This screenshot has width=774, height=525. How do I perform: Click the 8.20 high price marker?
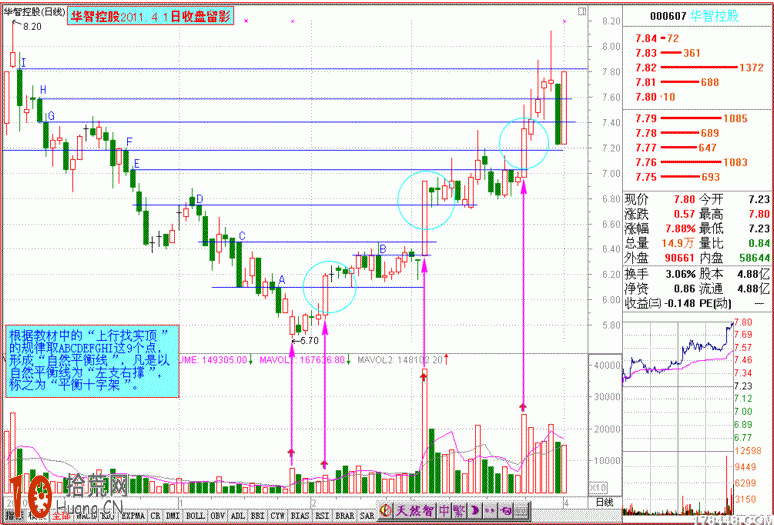click(x=33, y=26)
